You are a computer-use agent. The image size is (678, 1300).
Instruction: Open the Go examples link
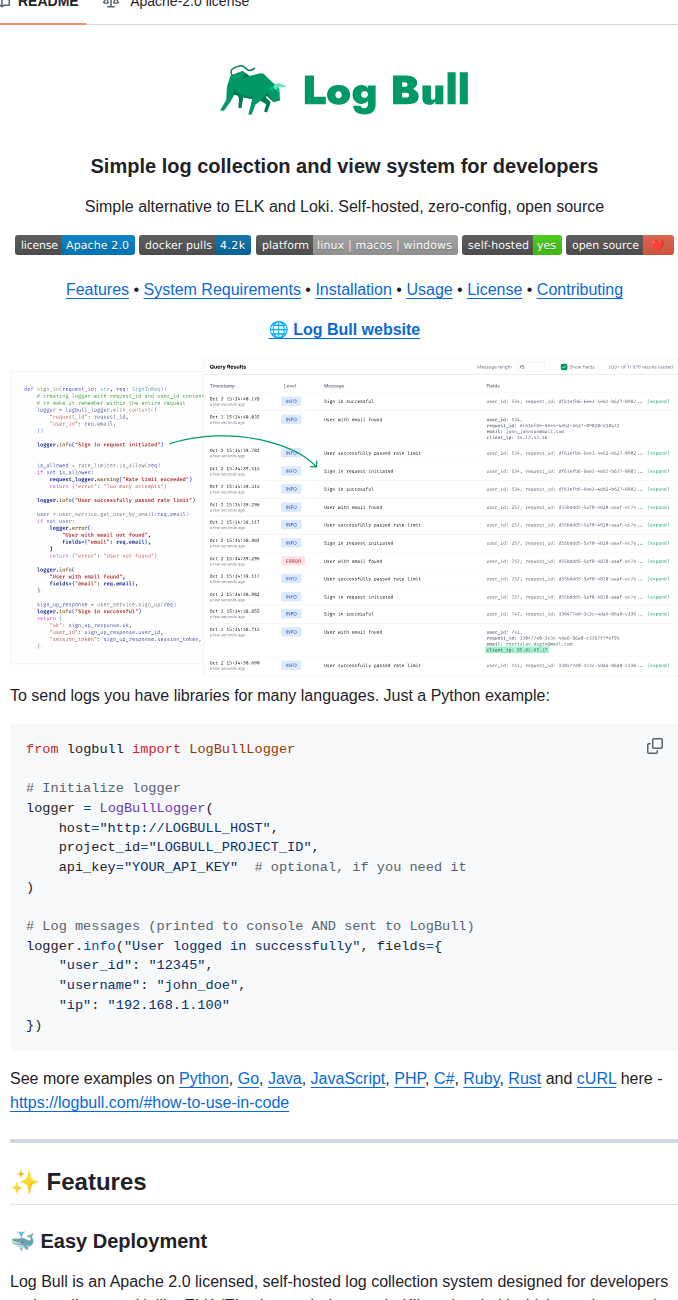pos(249,1079)
